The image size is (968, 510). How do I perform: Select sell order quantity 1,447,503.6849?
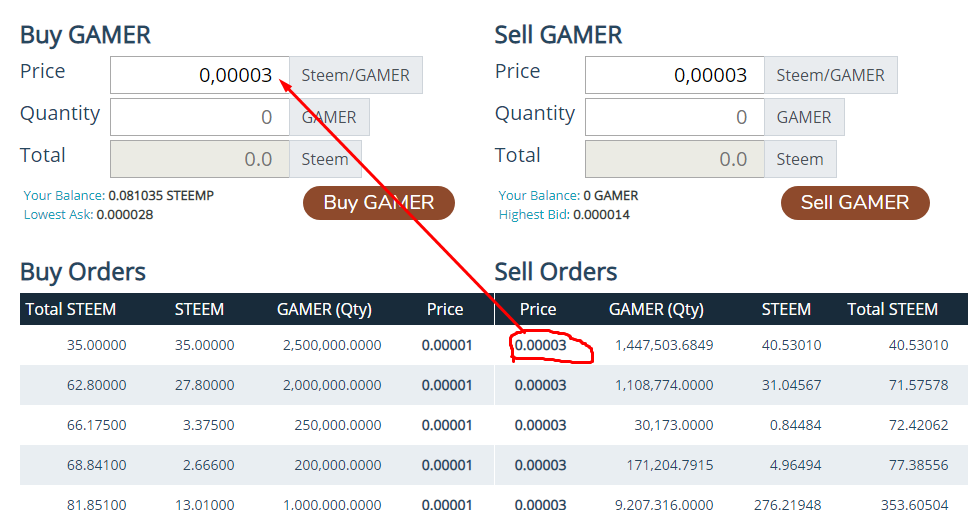(664, 345)
